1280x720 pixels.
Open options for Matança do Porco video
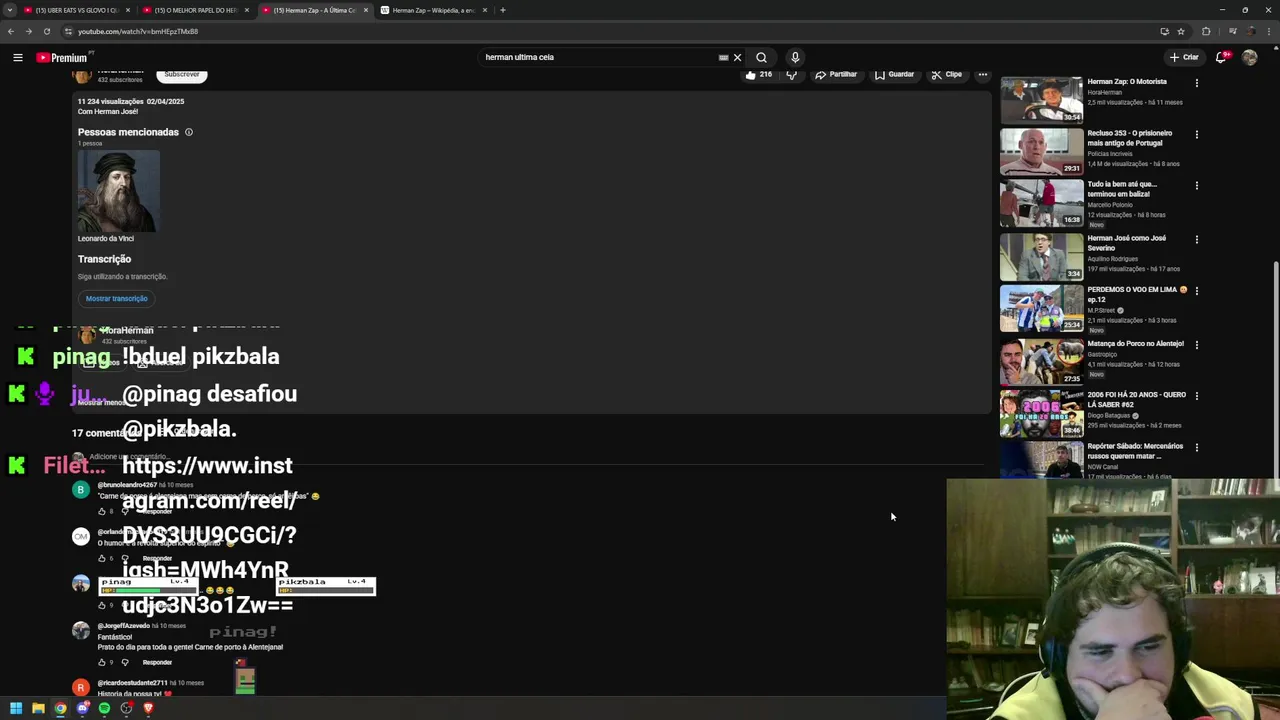point(1196,345)
